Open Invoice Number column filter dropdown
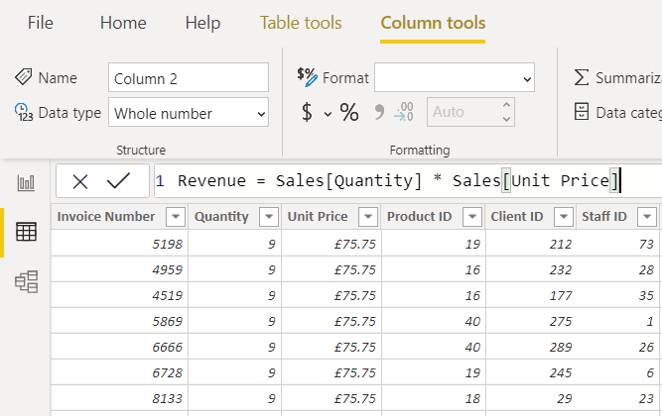Image resolution: width=662 pixels, height=416 pixels. click(x=175, y=217)
